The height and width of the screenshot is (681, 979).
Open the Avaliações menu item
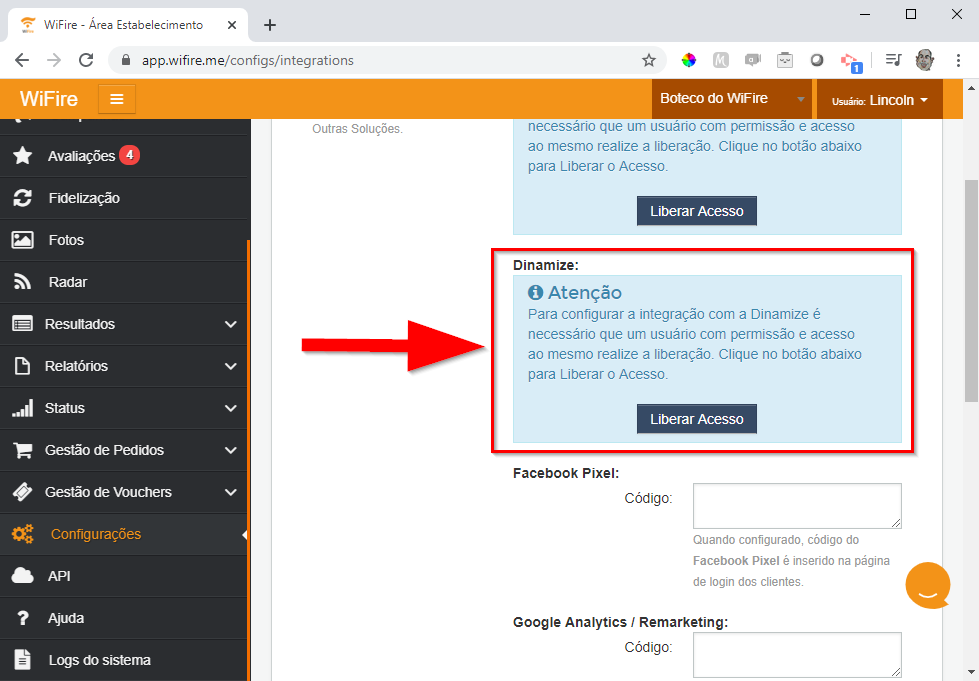click(124, 155)
